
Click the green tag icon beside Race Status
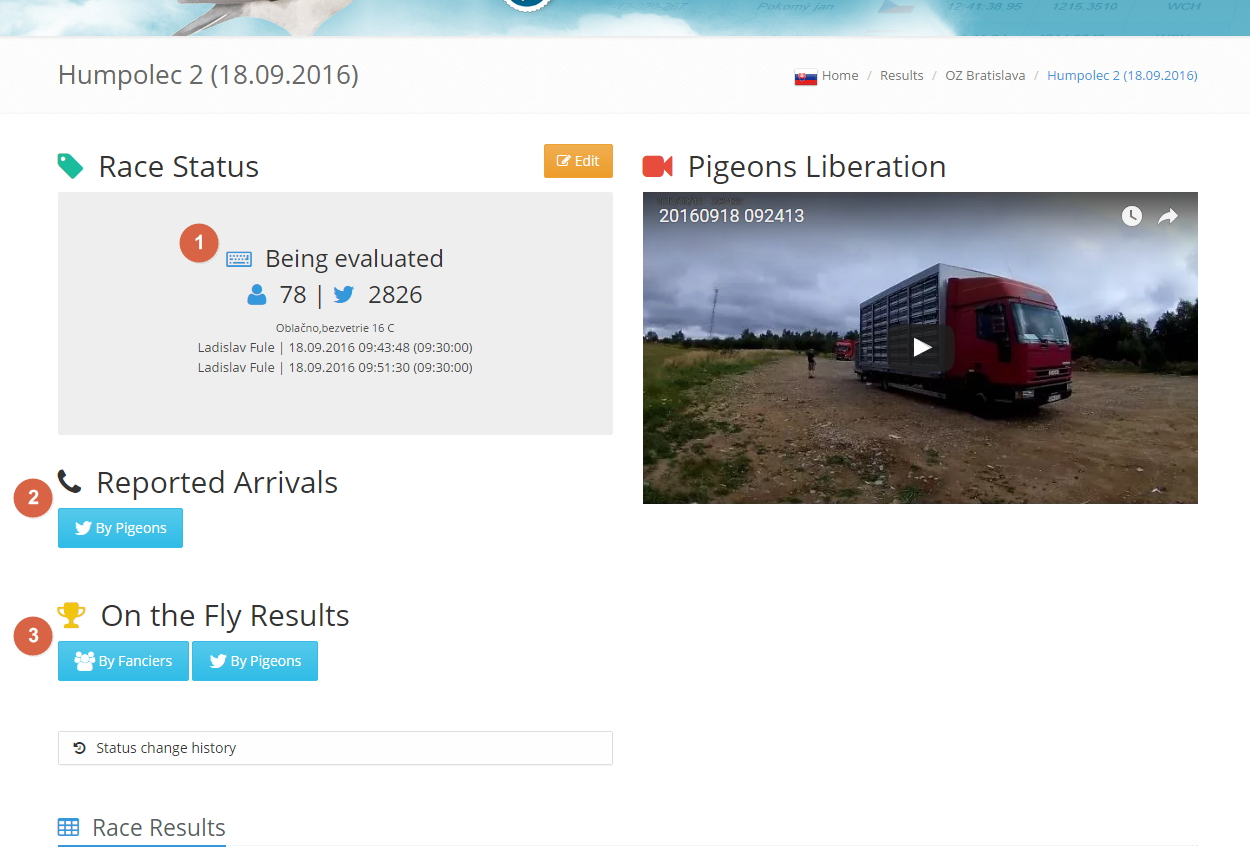pos(70,166)
